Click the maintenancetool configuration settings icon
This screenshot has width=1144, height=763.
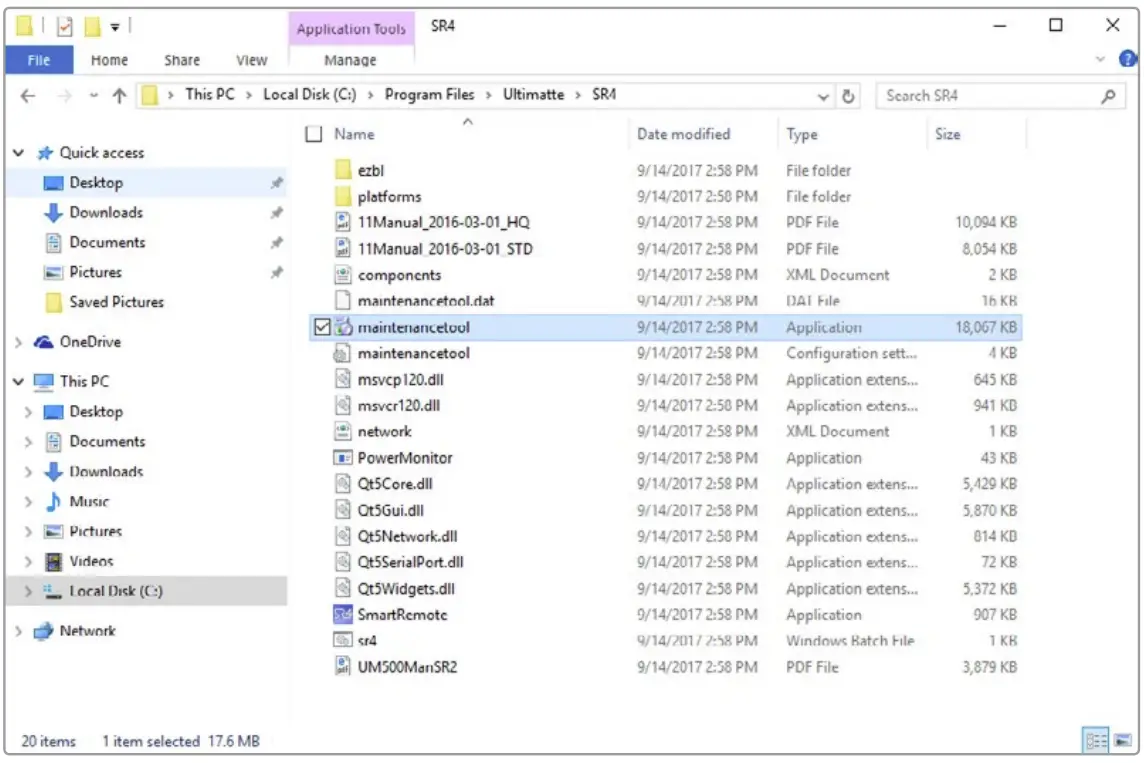click(x=343, y=353)
